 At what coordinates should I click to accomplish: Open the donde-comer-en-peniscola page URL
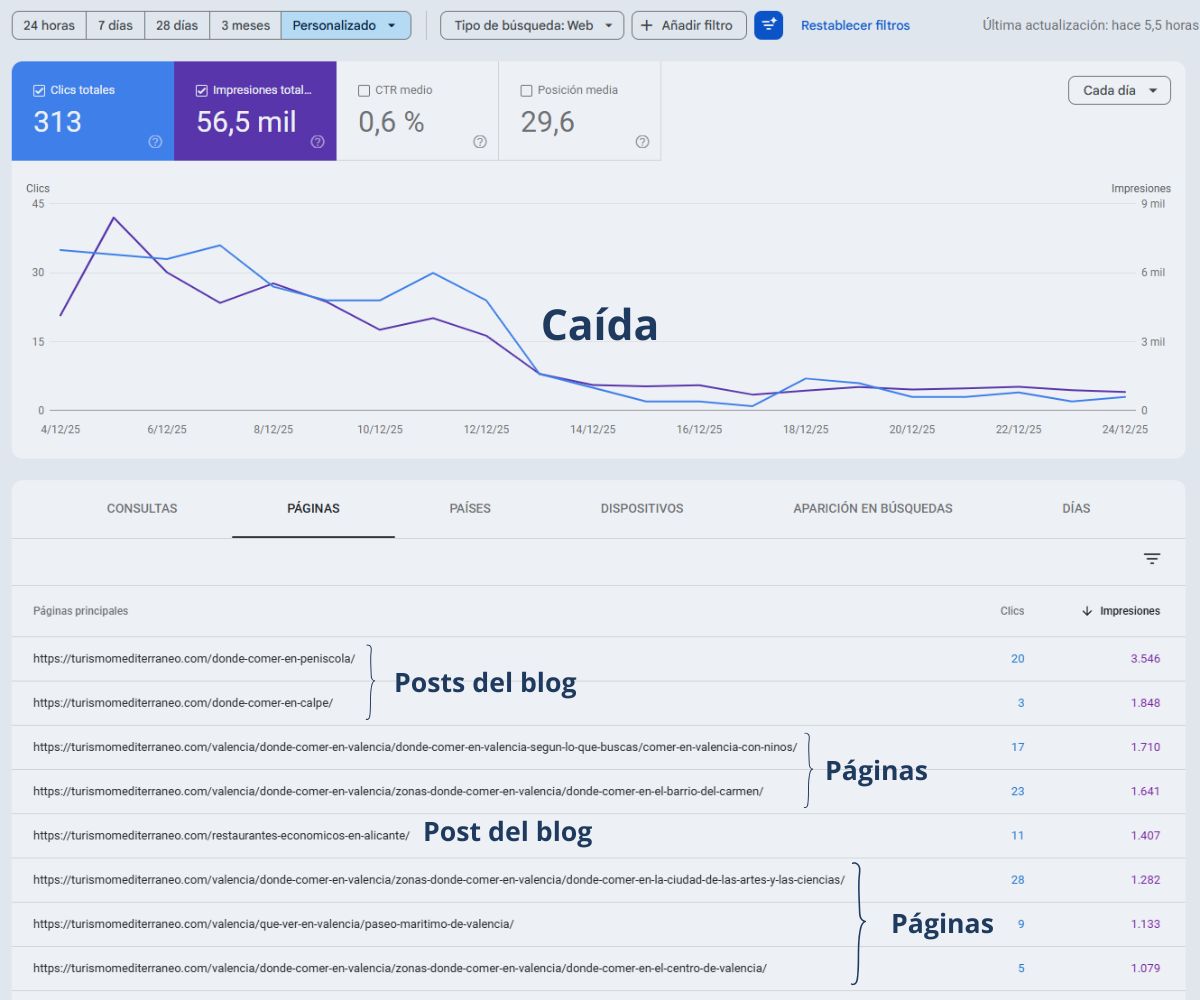point(195,659)
